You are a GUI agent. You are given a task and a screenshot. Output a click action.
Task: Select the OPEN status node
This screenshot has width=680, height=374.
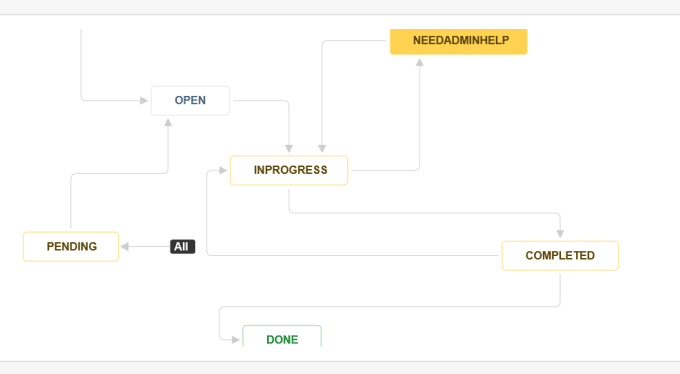point(190,101)
